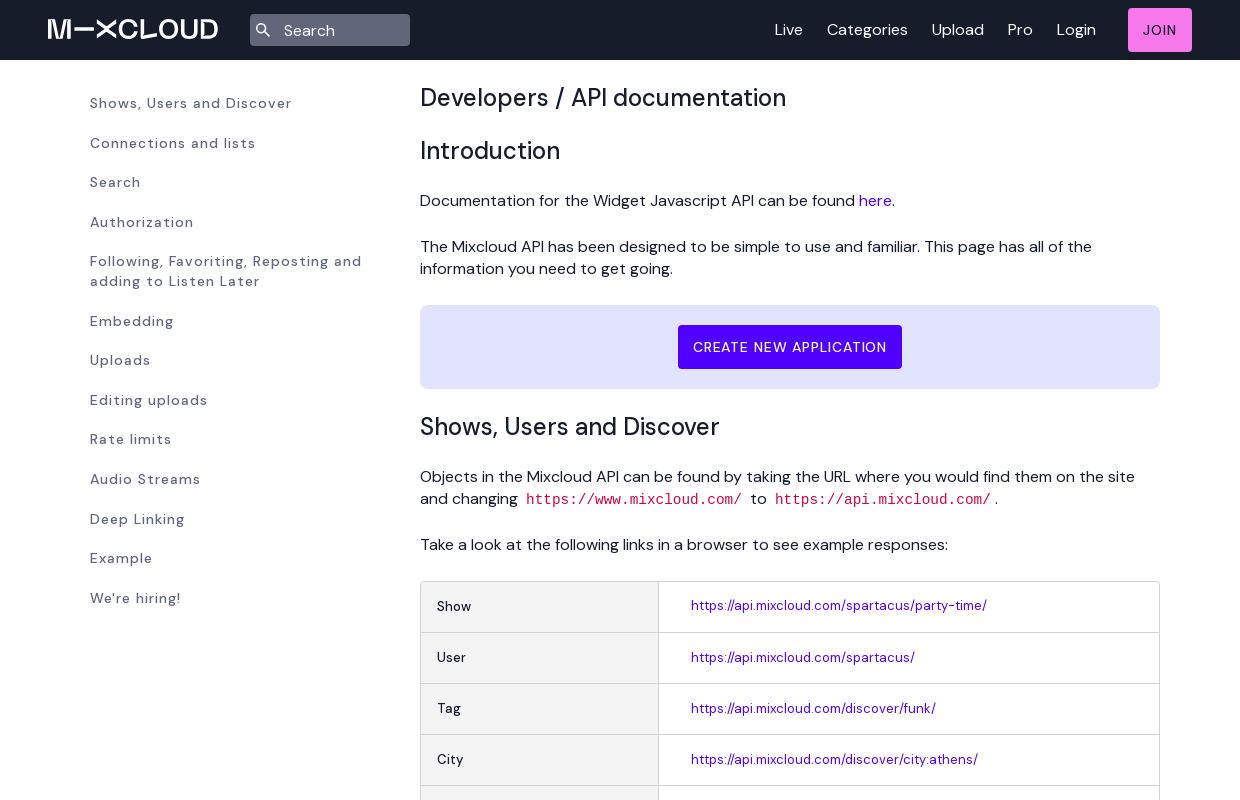Image resolution: width=1240 pixels, height=800 pixels.
Task: Open Categories in the top navigation
Action: (867, 30)
